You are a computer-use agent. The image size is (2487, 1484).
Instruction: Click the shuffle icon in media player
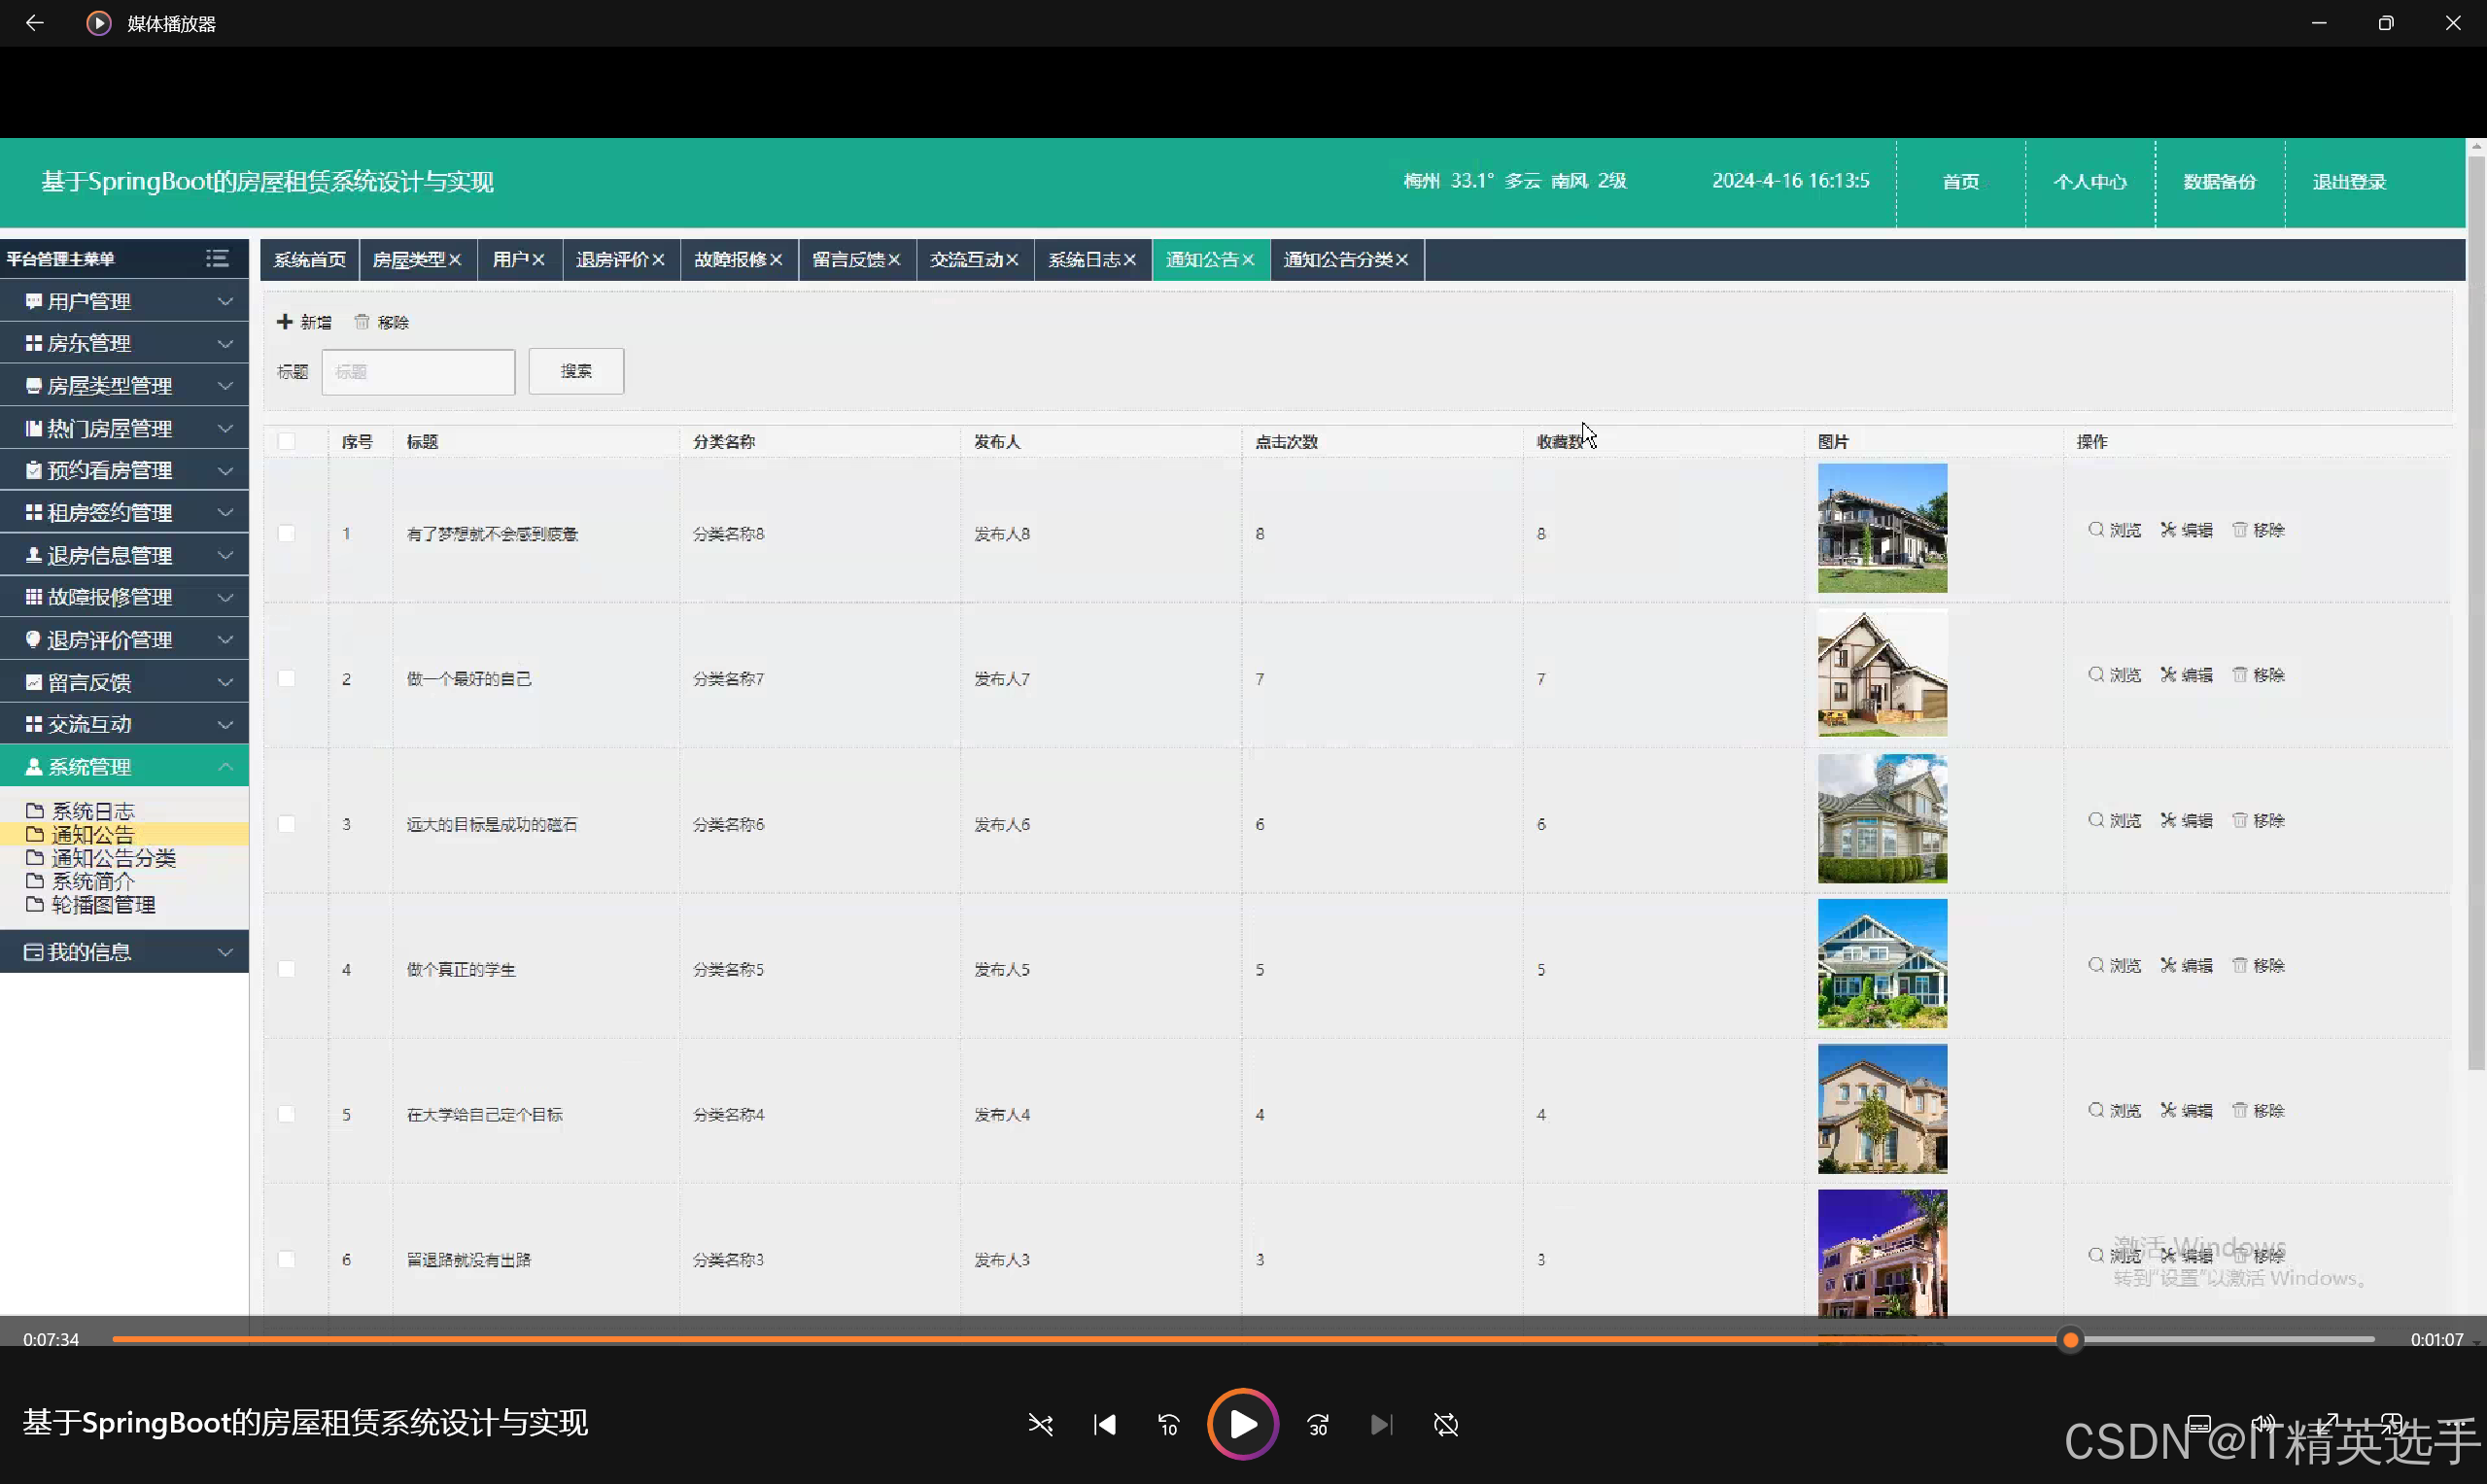[x=1040, y=1424]
